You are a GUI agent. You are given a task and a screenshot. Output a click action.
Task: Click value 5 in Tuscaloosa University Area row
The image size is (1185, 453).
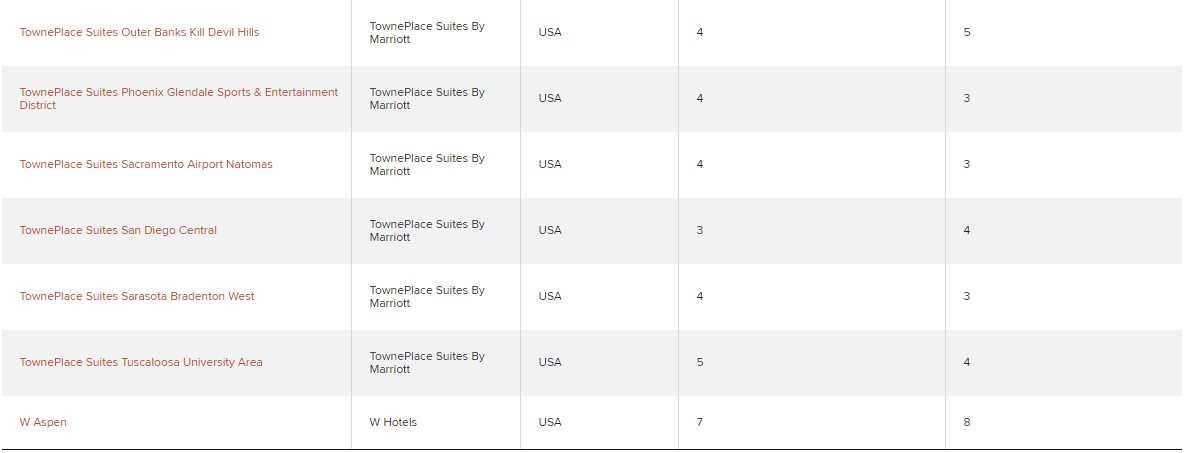700,362
